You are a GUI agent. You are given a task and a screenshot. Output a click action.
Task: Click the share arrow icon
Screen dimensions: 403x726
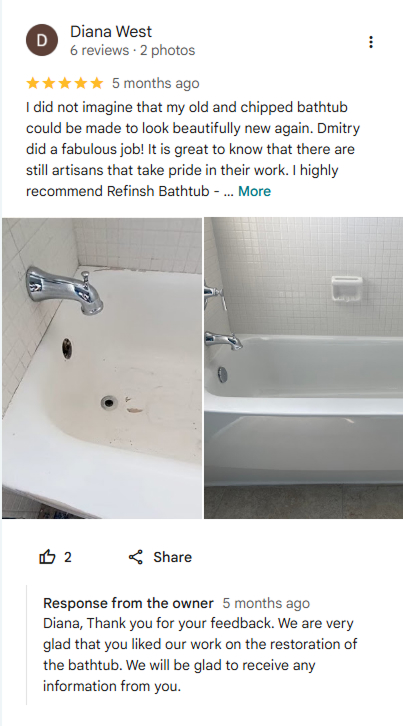coord(136,557)
